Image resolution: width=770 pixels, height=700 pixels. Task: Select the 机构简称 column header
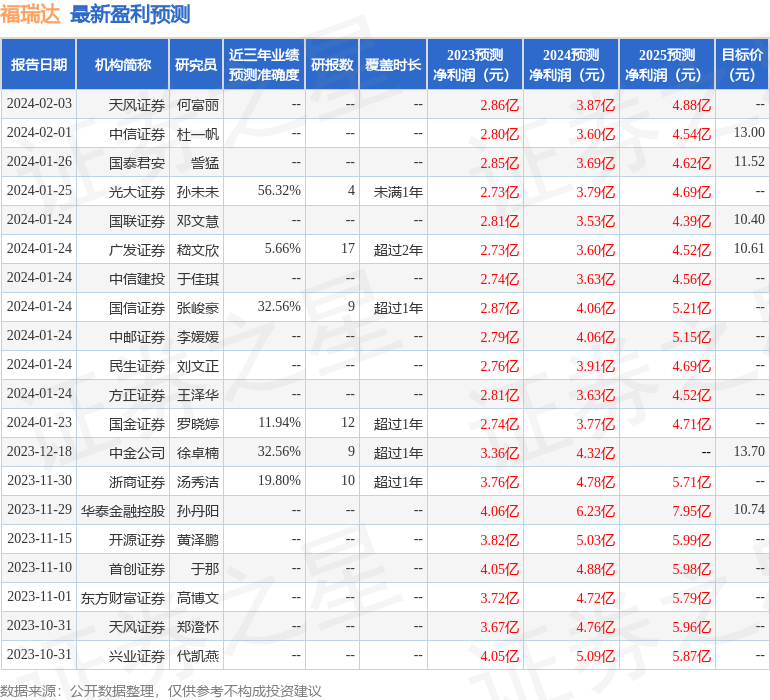tap(123, 64)
